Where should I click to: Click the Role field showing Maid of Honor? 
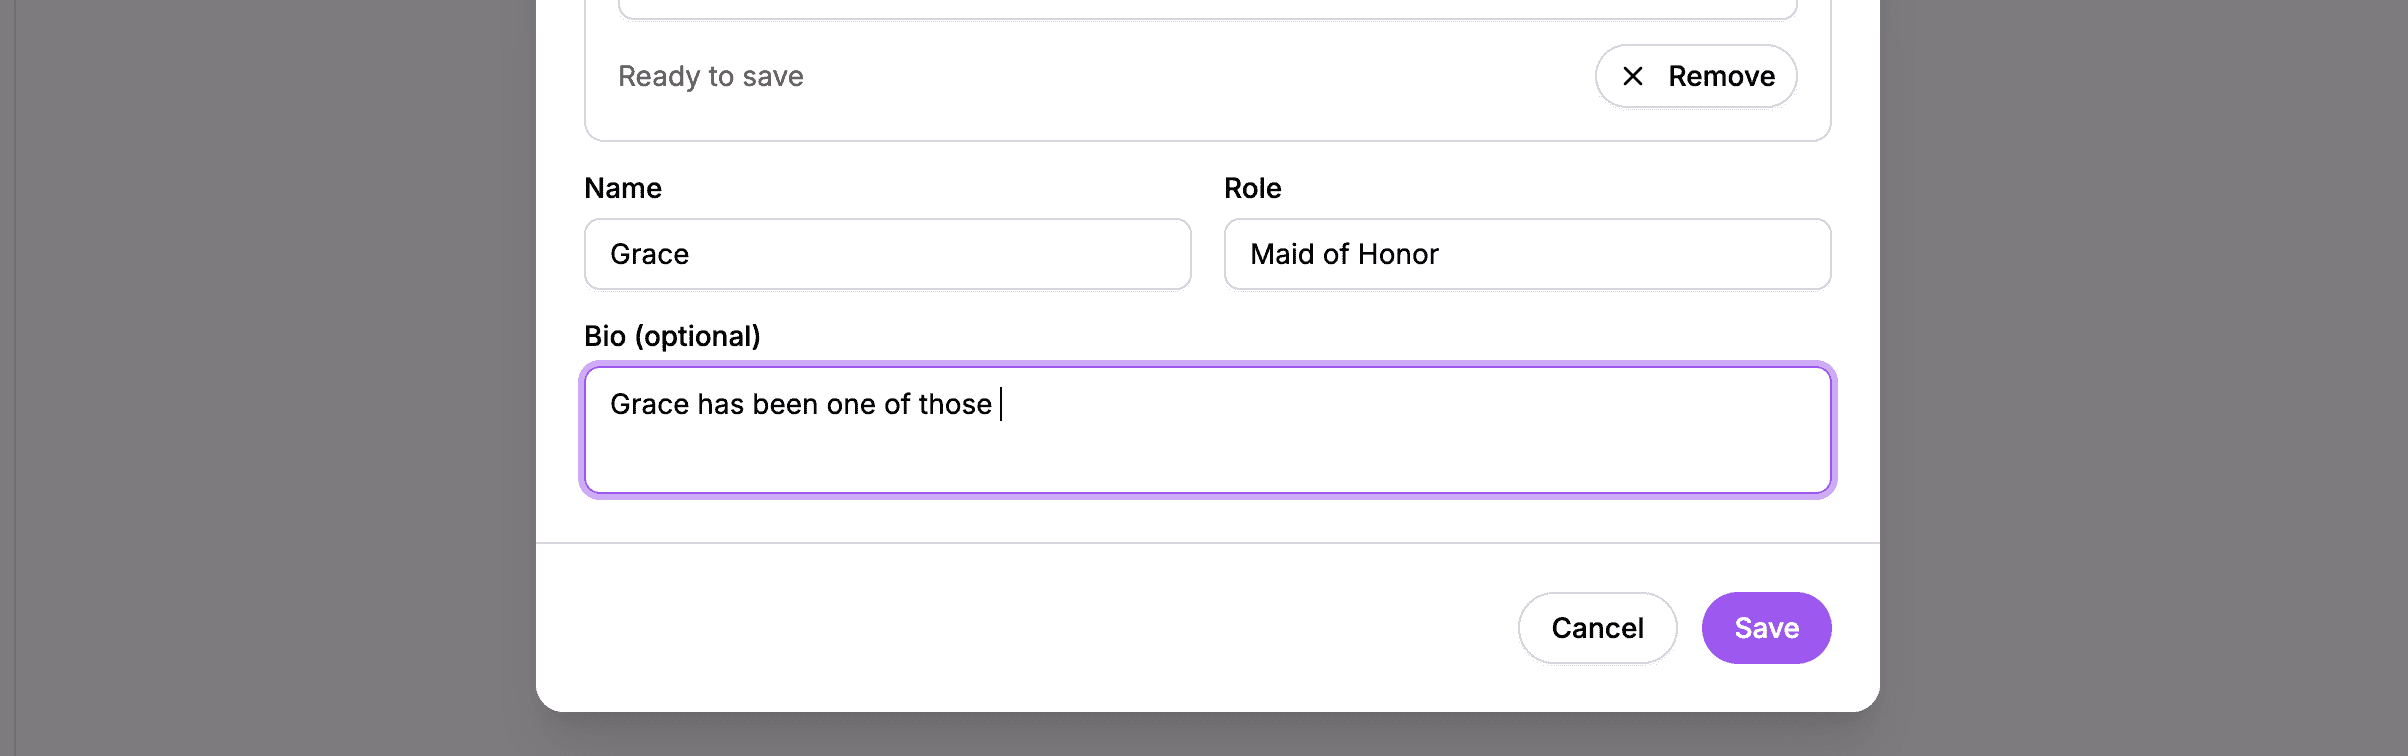(x=1526, y=254)
